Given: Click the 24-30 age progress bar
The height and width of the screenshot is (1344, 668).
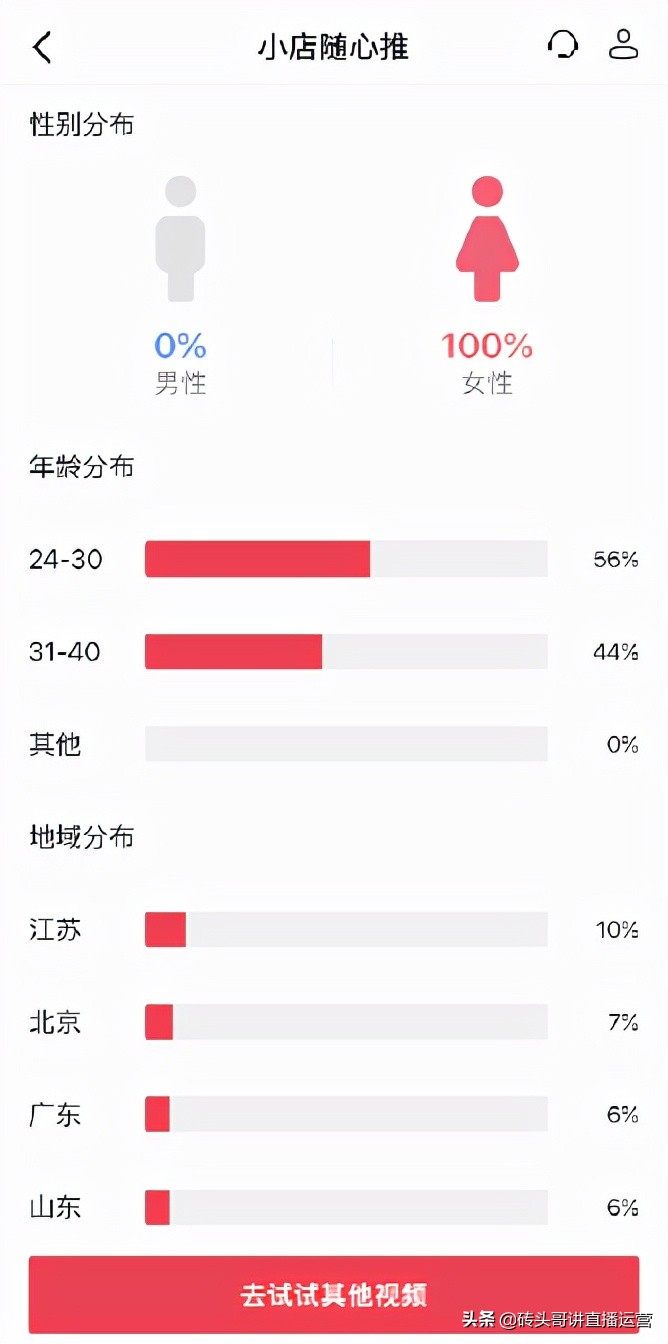Looking at the screenshot, I should pyautogui.click(x=346, y=559).
